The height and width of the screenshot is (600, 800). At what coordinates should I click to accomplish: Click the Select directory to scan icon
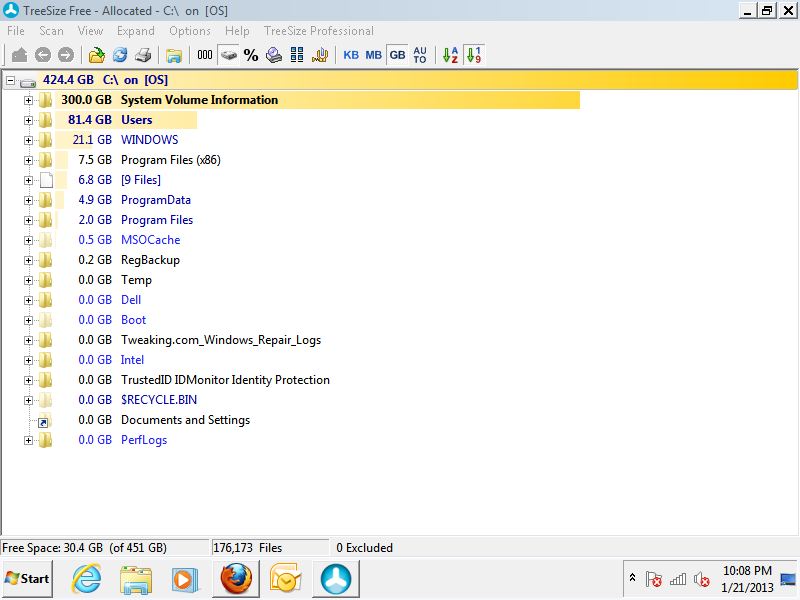[x=96, y=55]
